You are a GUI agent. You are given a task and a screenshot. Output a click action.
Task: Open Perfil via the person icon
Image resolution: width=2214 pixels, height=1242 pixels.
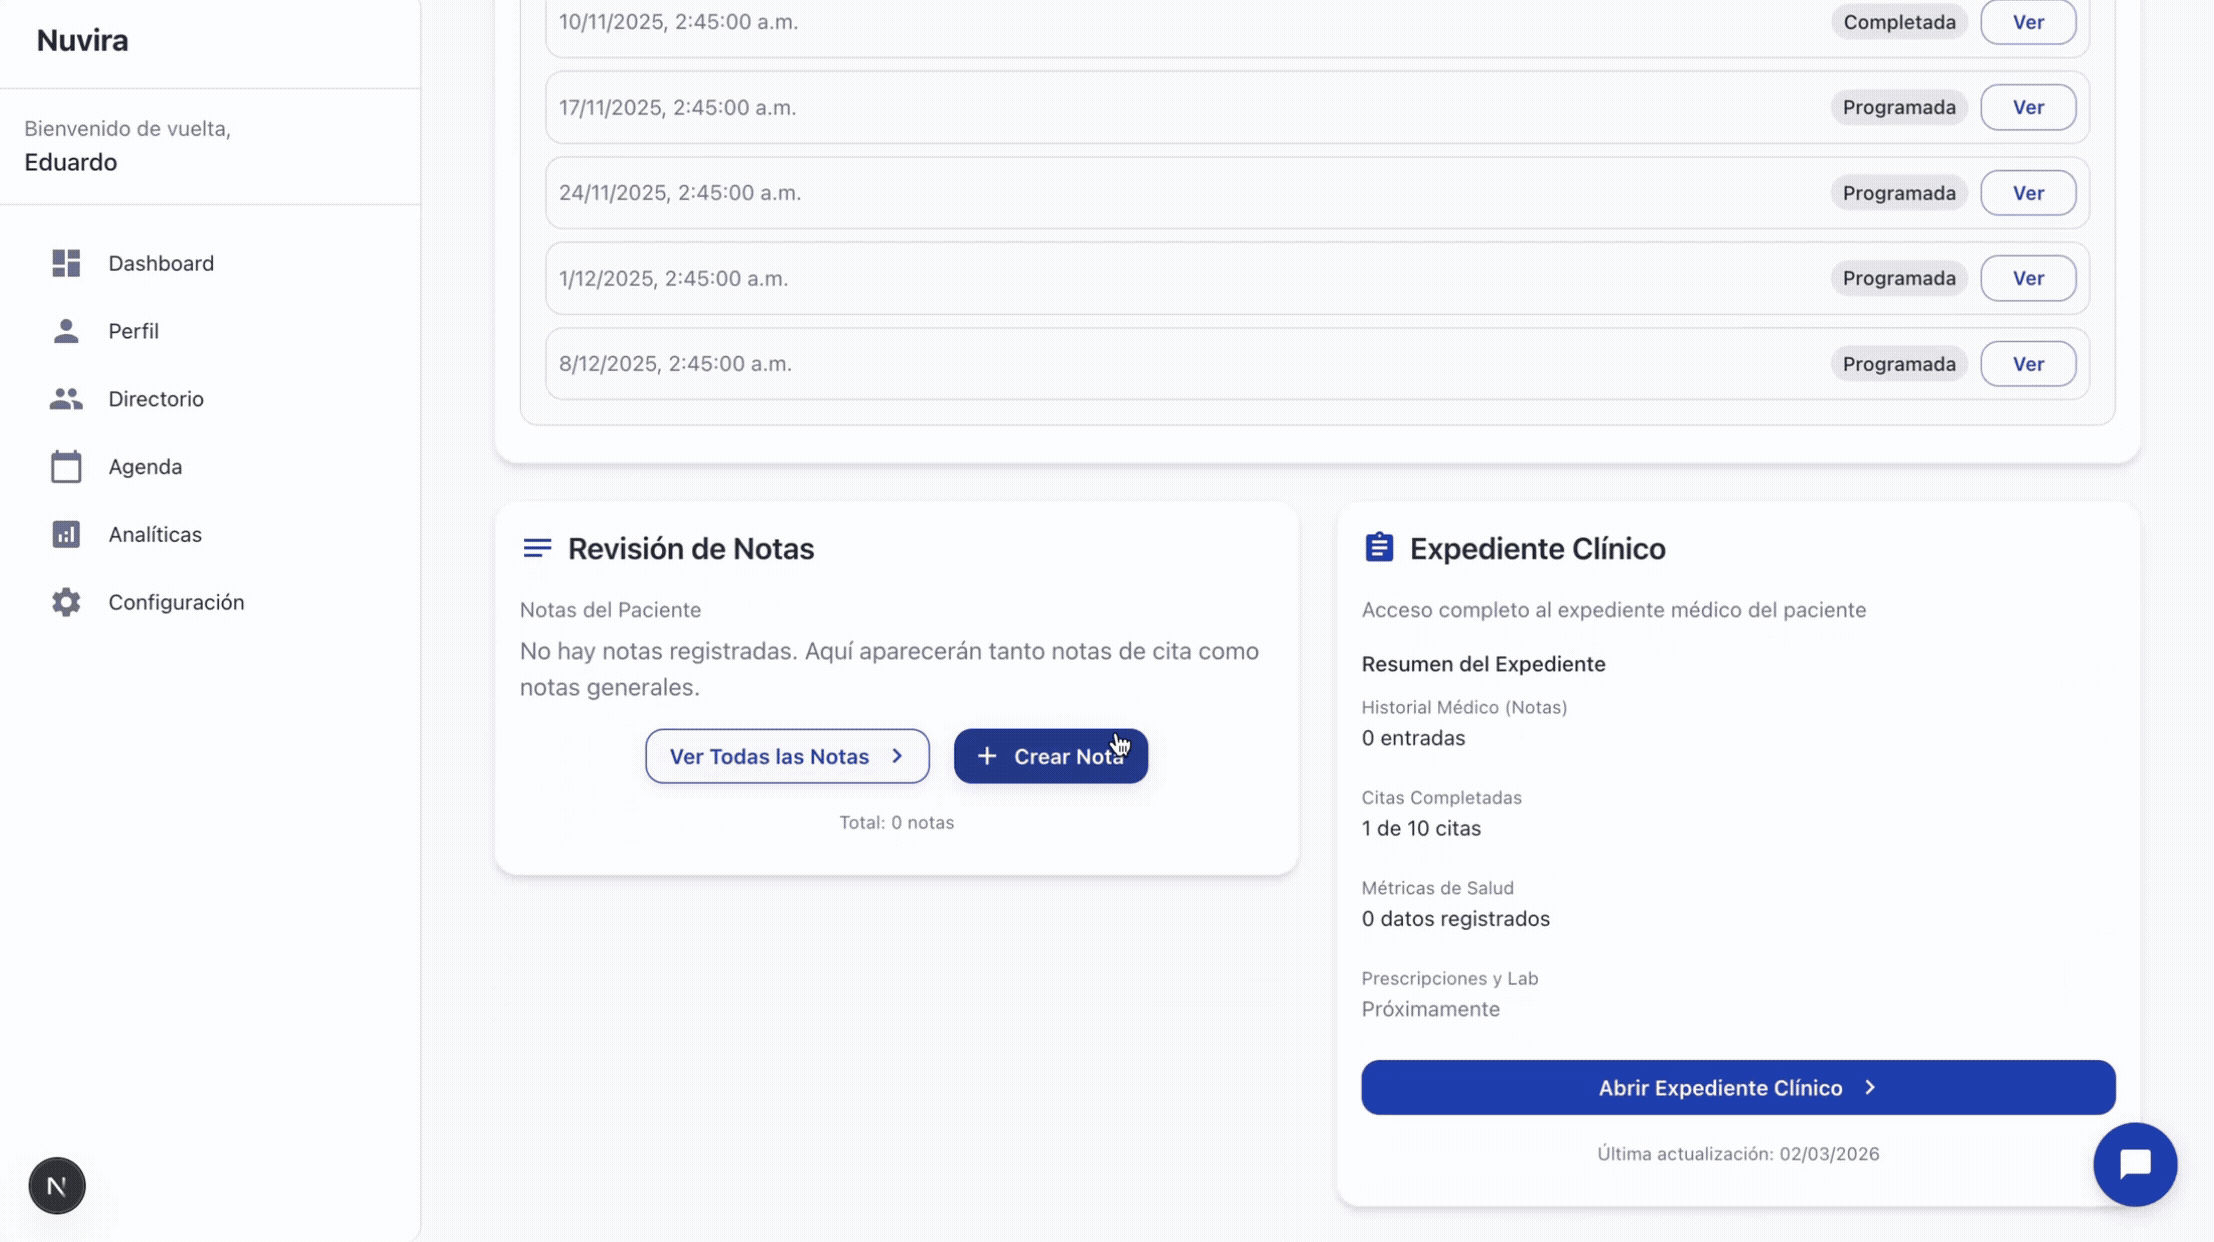66,330
